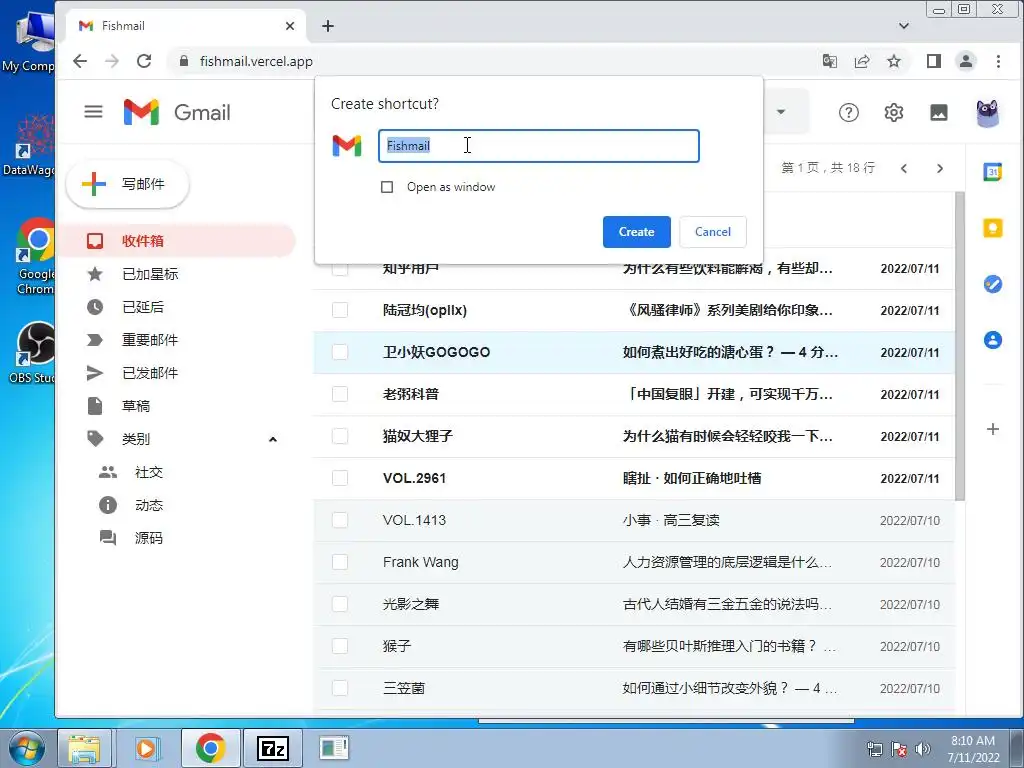The width and height of the screenshot is (1024, 768).
Task: Reload the page with the refresh icon
Action: pos(144,61)
